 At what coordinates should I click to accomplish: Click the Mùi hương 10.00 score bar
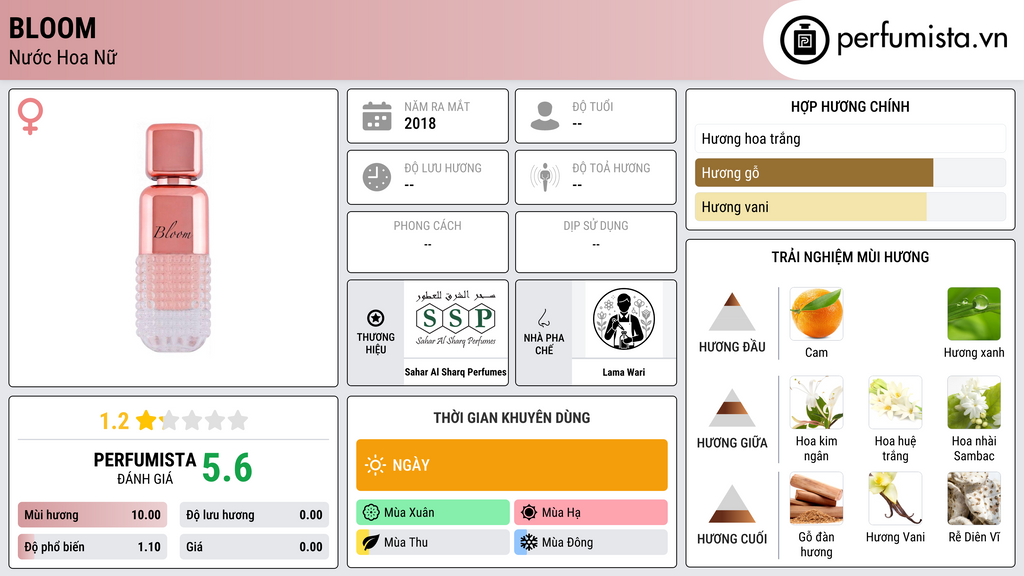click(92, 515)
